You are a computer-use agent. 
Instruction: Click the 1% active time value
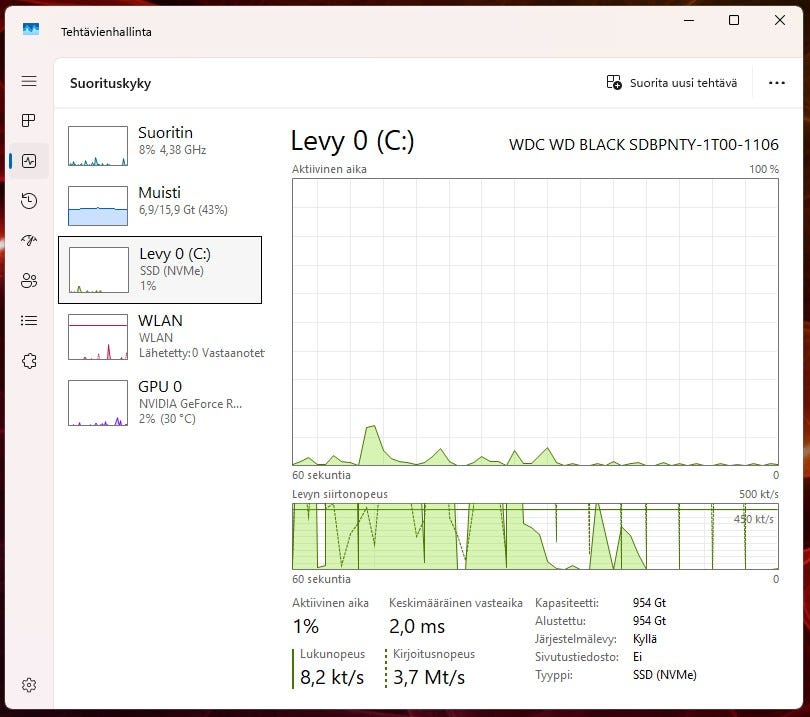306,626
